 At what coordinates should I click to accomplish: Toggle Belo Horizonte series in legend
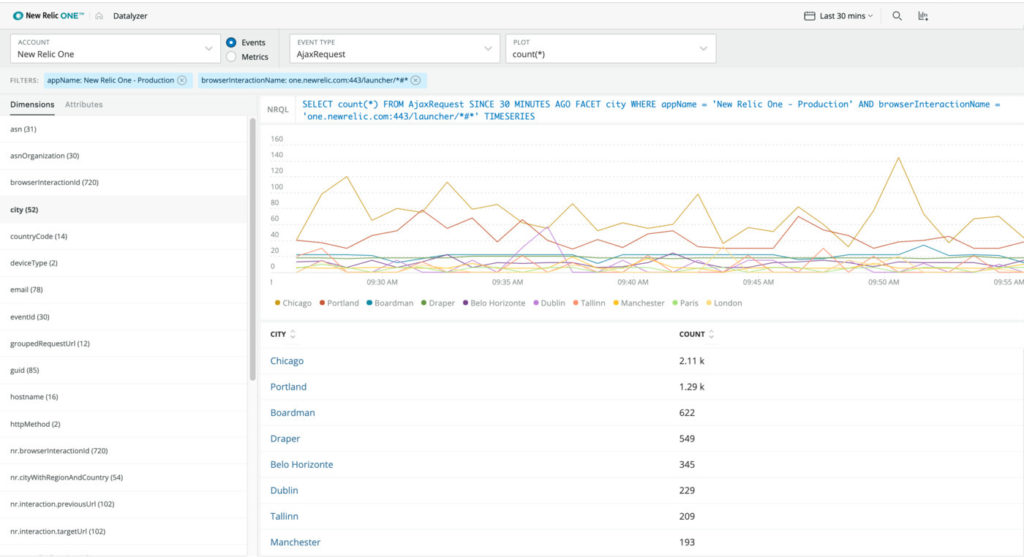[494, 303]
